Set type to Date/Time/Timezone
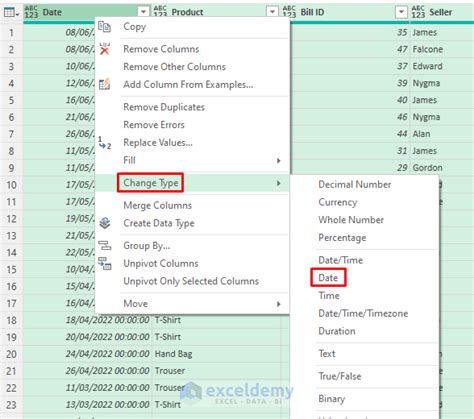The height and width of the screenshot is (419, 474). (363, 313)
